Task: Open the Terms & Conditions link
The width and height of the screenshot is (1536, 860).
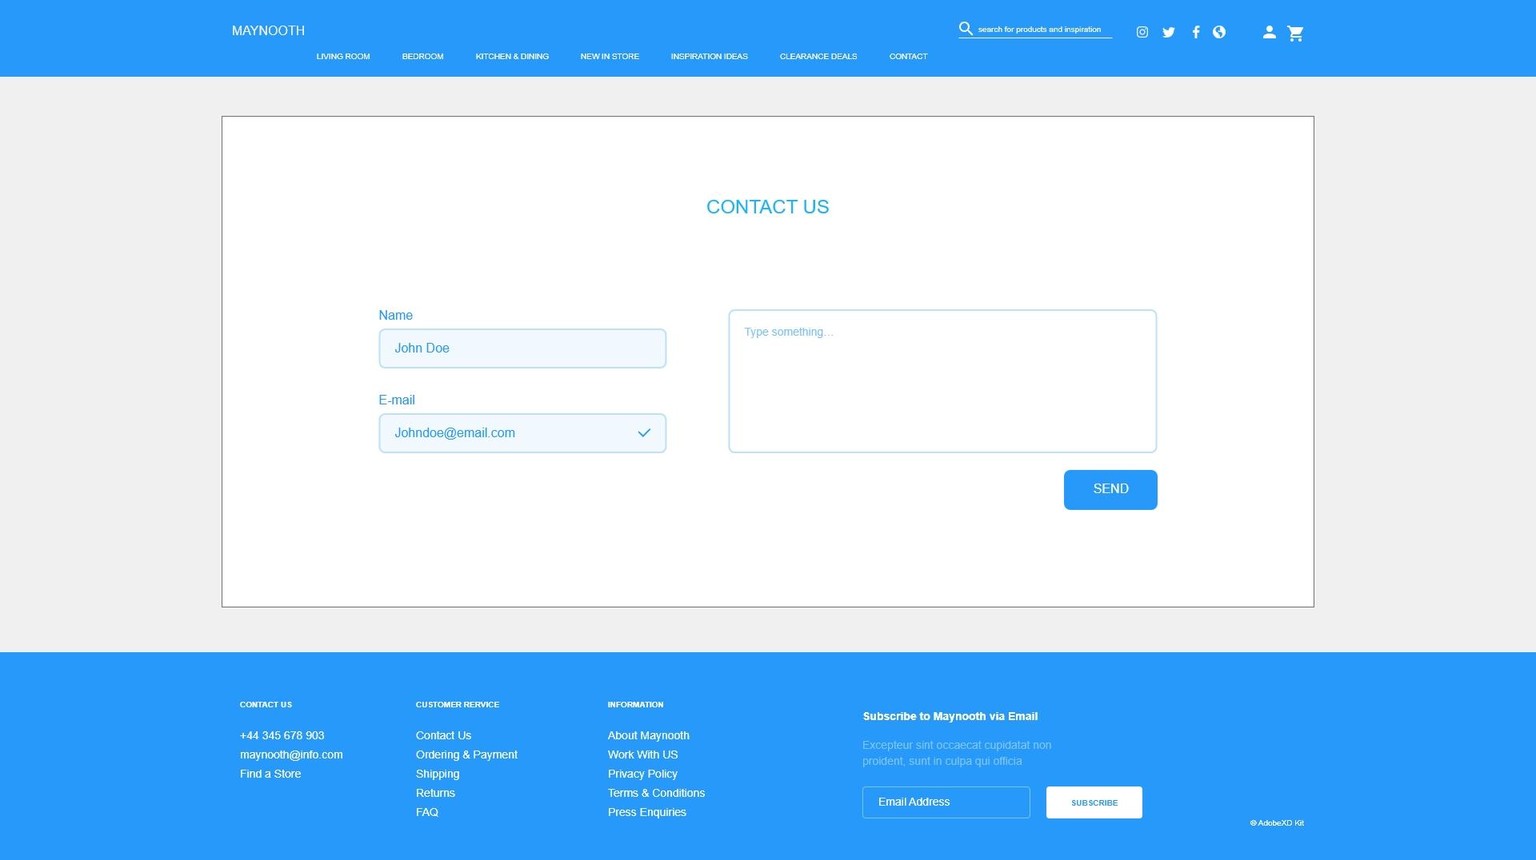Action: 656,793
